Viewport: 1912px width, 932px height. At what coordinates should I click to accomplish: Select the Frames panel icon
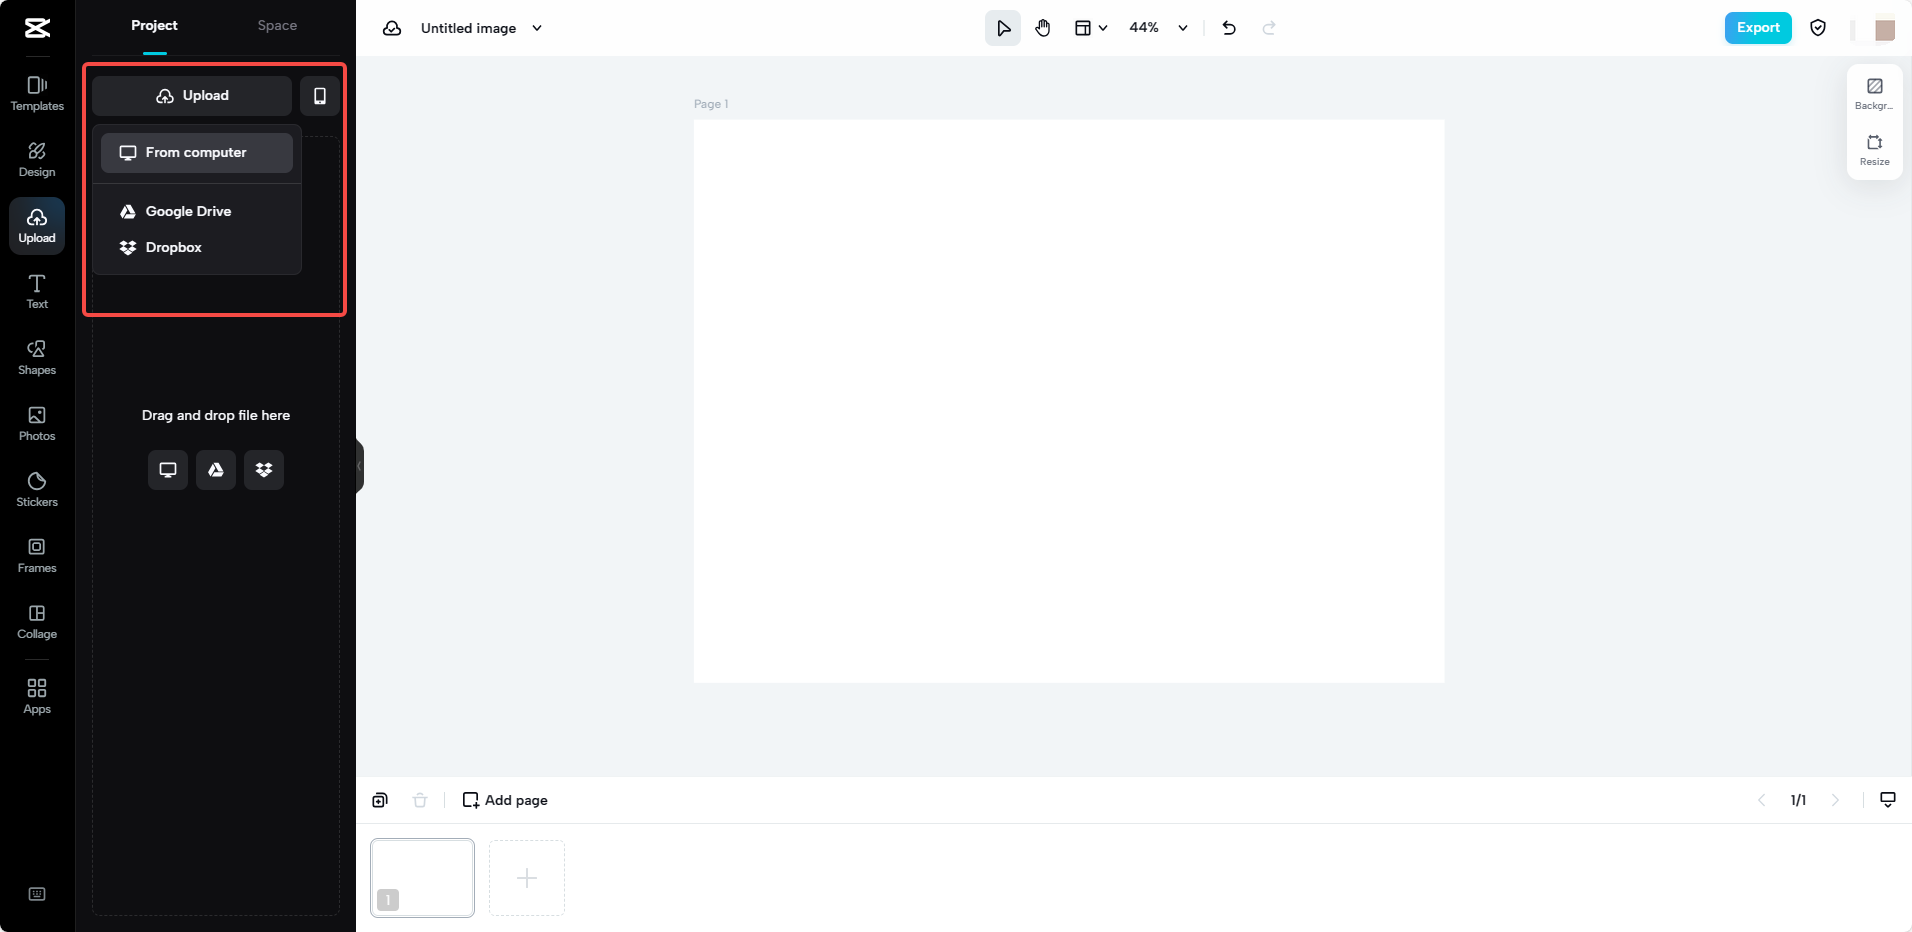(x=37, y=555)
